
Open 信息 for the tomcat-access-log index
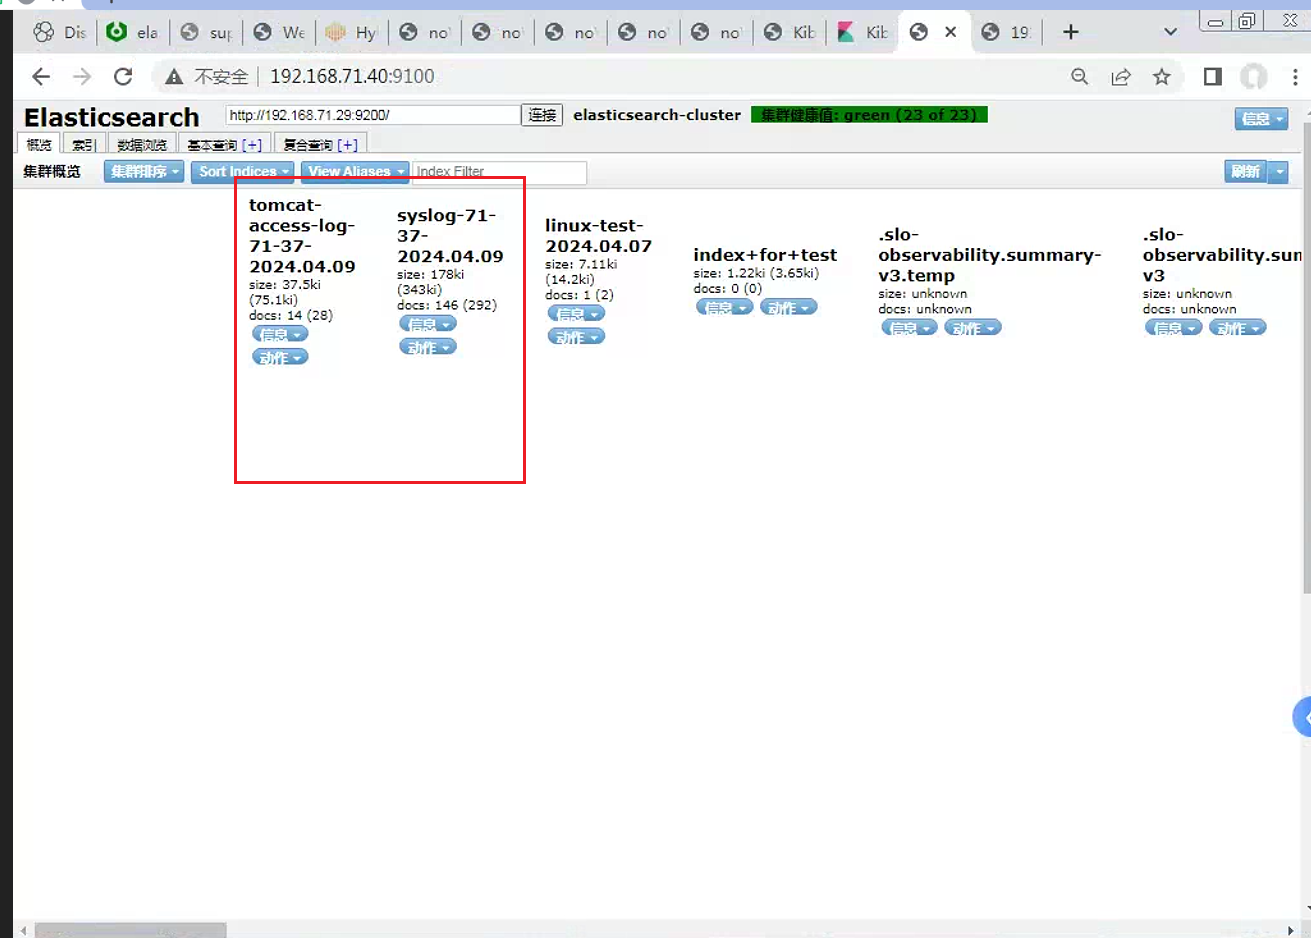280,335
